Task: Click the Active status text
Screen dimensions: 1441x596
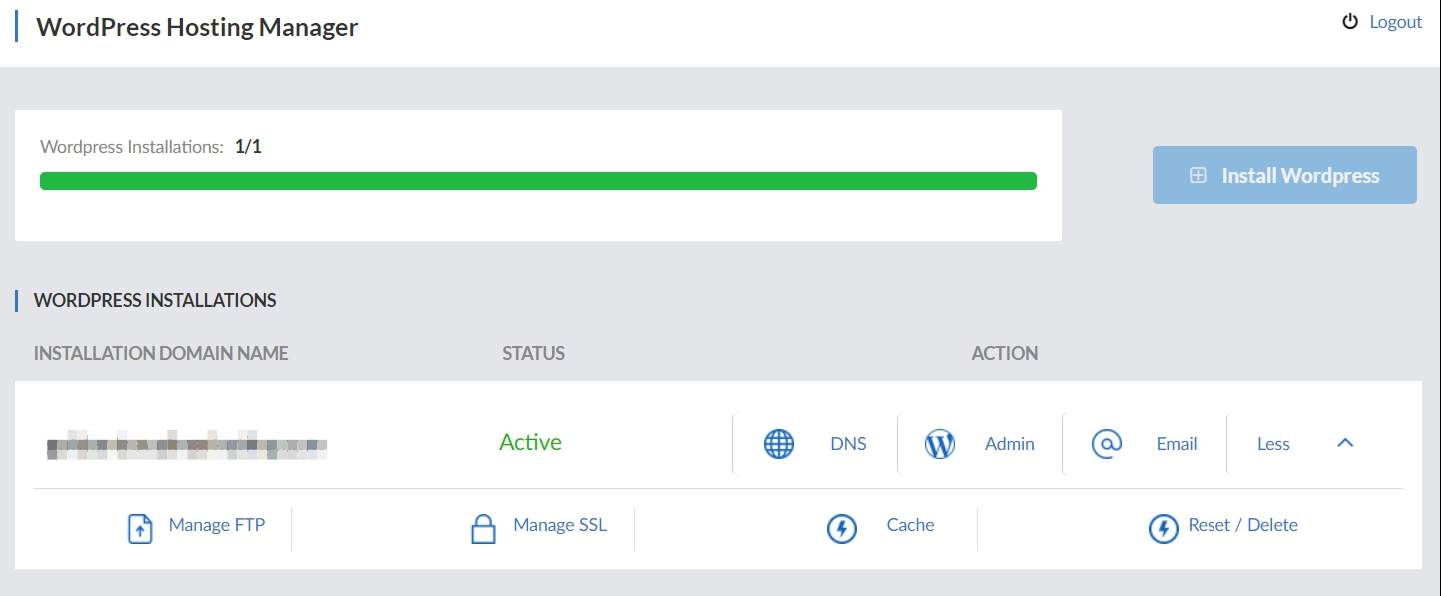Action: pyautogui.click(x=530, y=442)
